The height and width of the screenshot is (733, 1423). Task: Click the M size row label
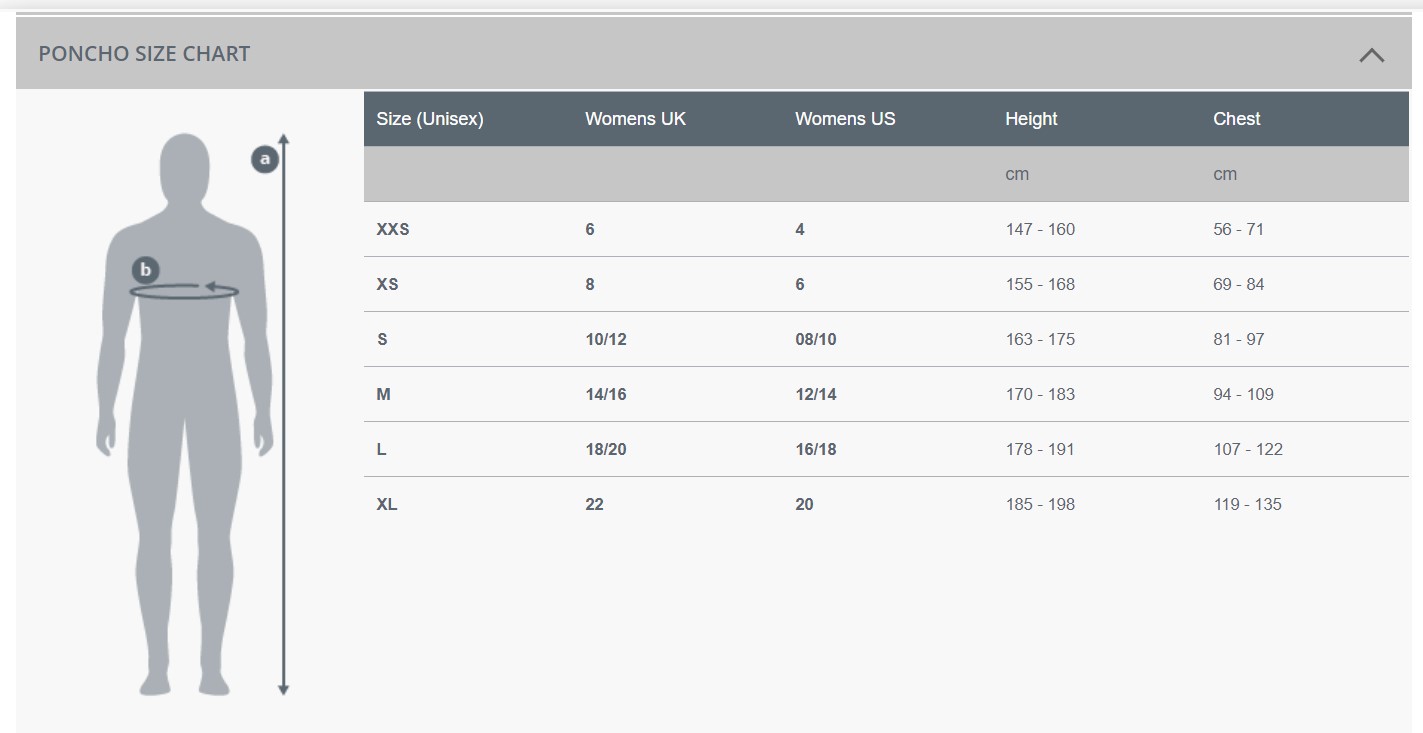pyautogui.click(x=383, y=395)
